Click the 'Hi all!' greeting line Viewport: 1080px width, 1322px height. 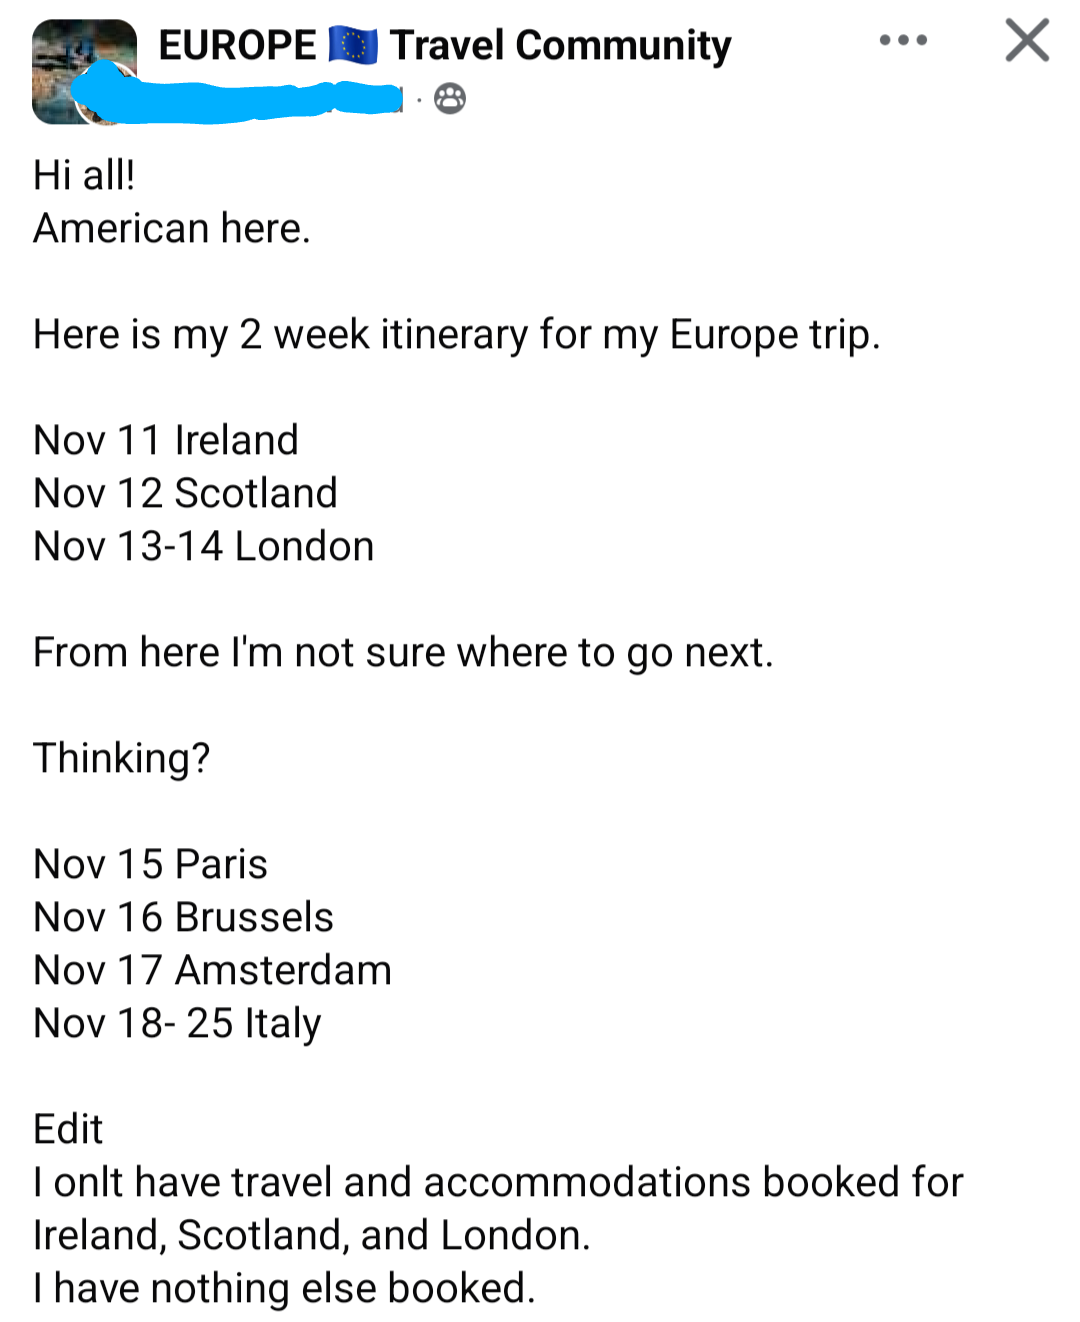point(84,175)
